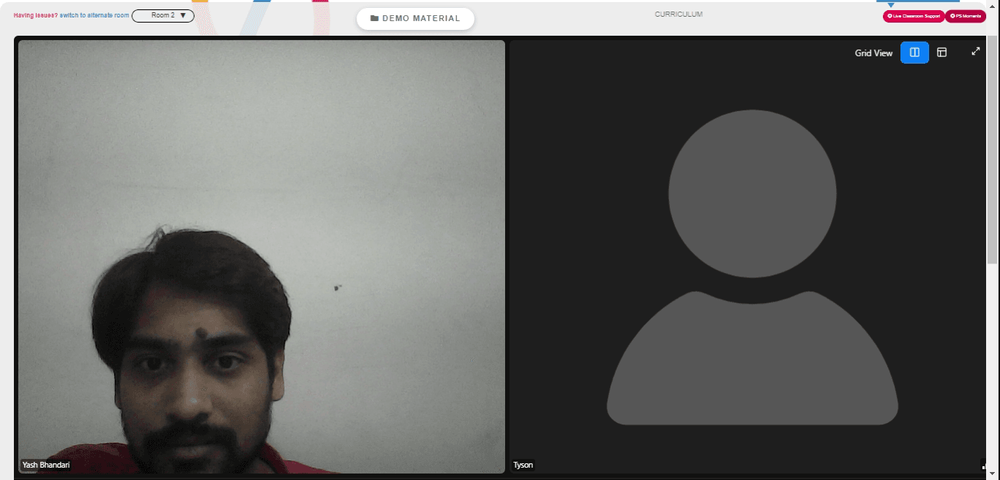Click the Grid View label
This screenshot has height=480, width=1000.
873,53
